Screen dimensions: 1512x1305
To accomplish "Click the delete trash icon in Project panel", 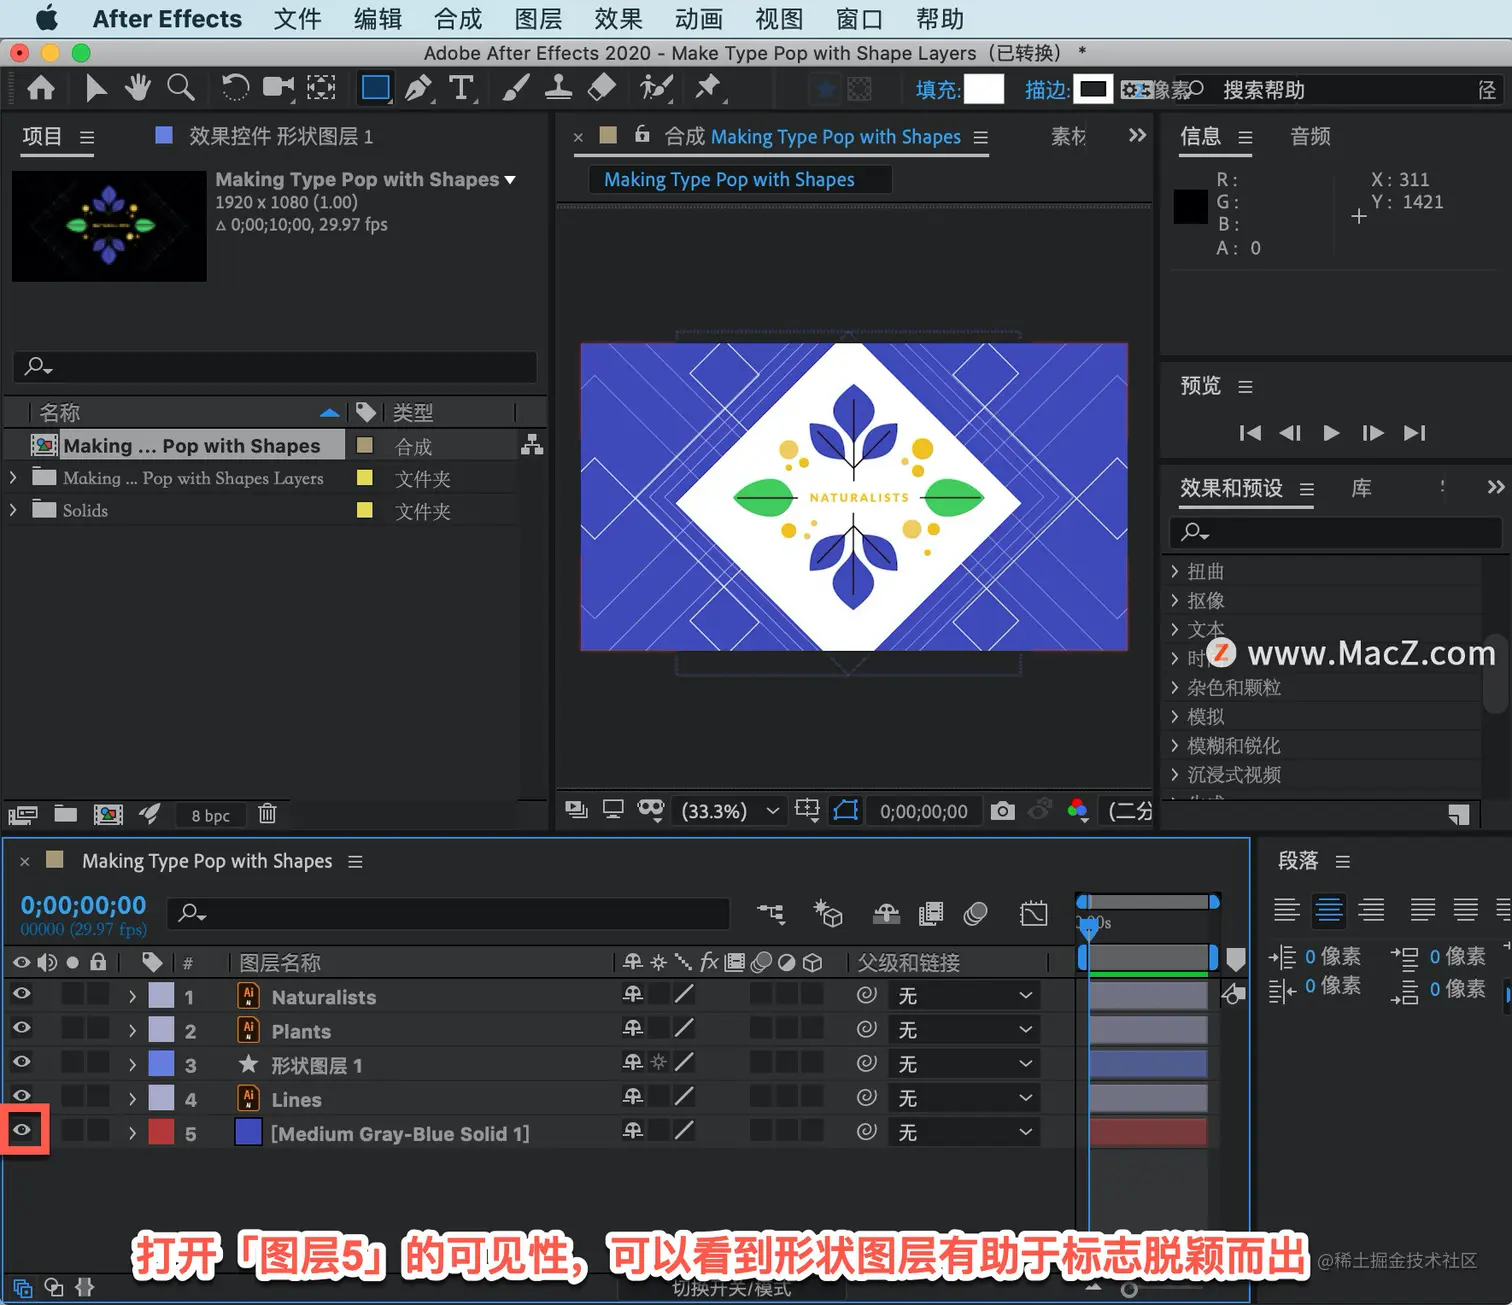I will tap(267, 814).
